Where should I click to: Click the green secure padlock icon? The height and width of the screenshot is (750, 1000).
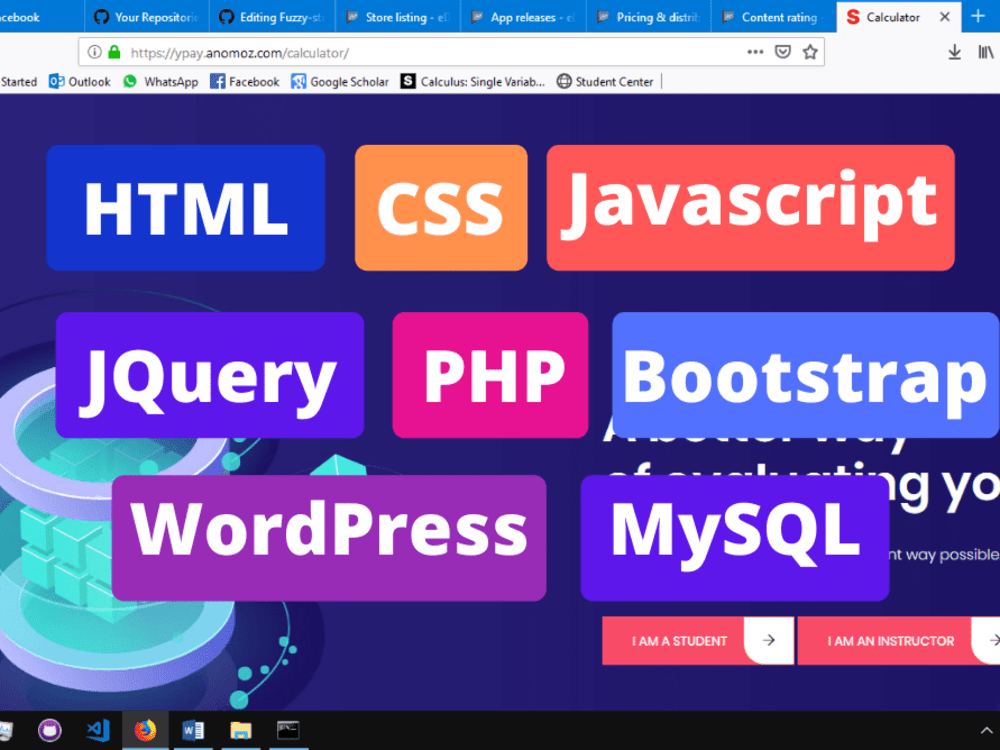tap(114, 52)
